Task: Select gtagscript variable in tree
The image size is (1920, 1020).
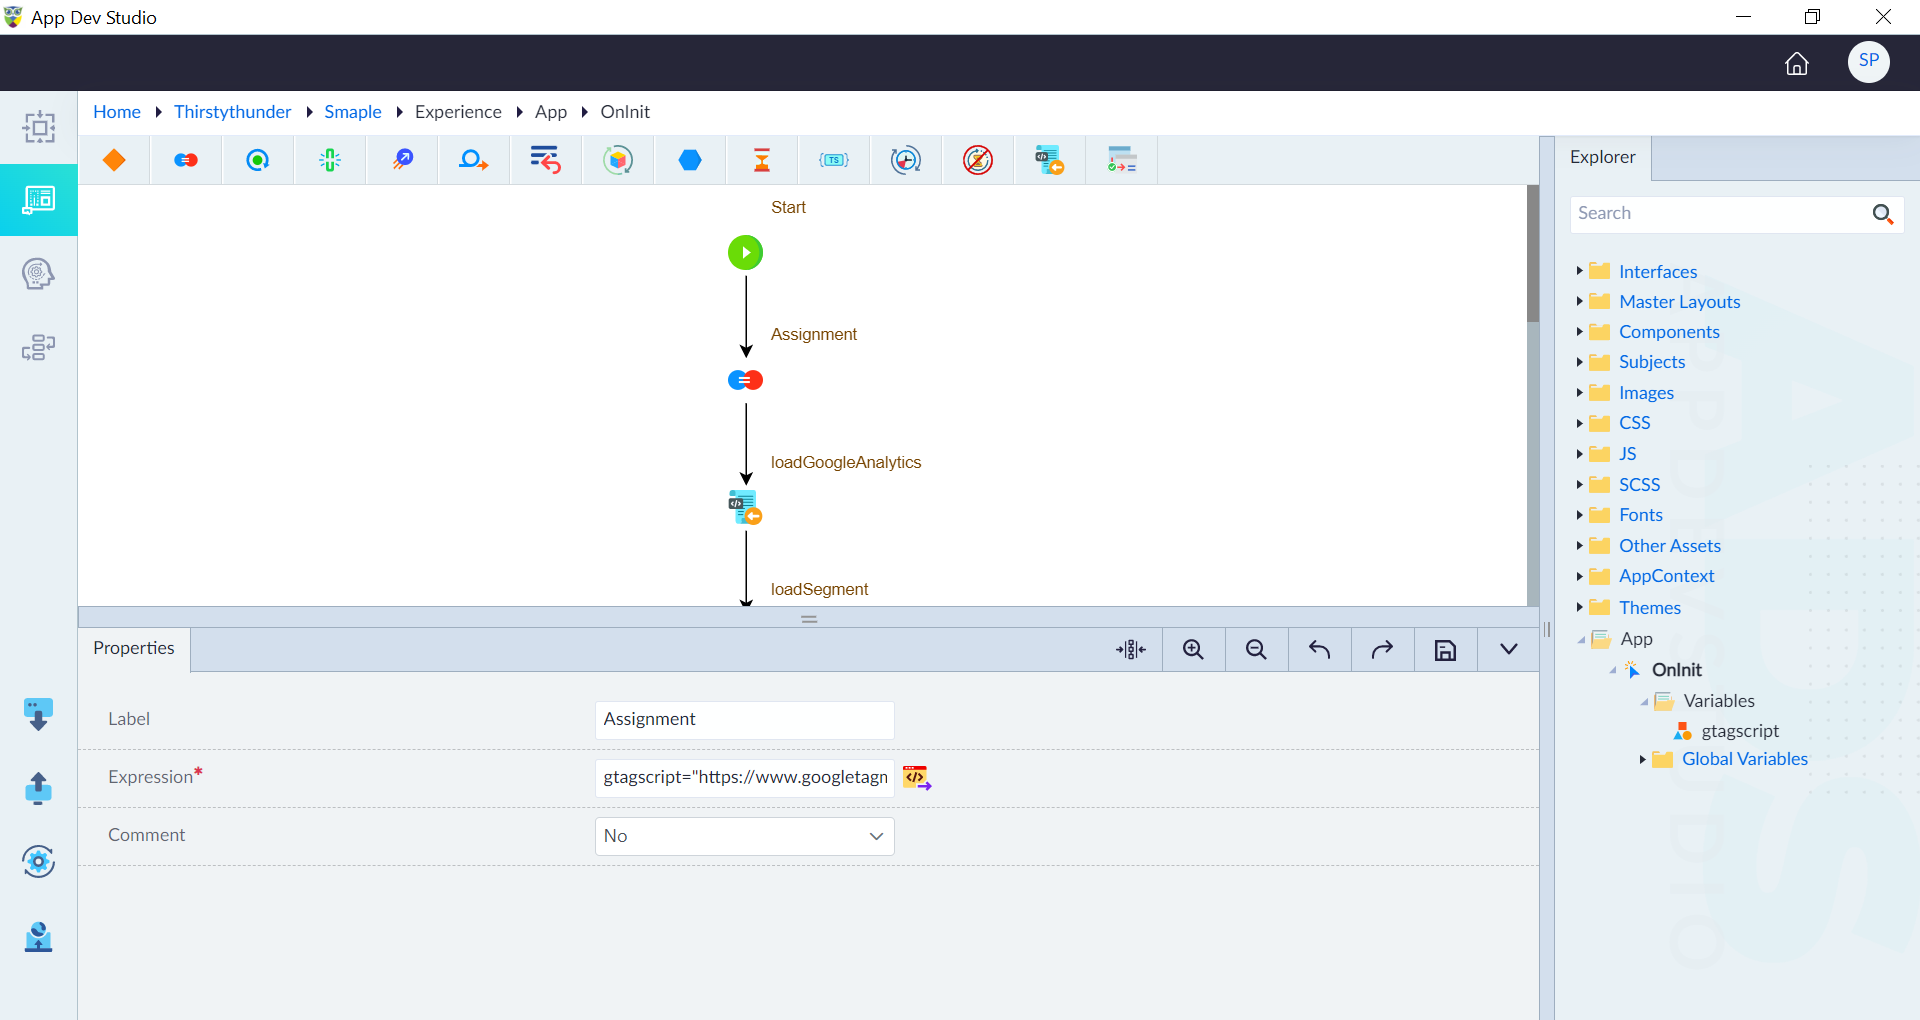Action: tap(1739, 731)
